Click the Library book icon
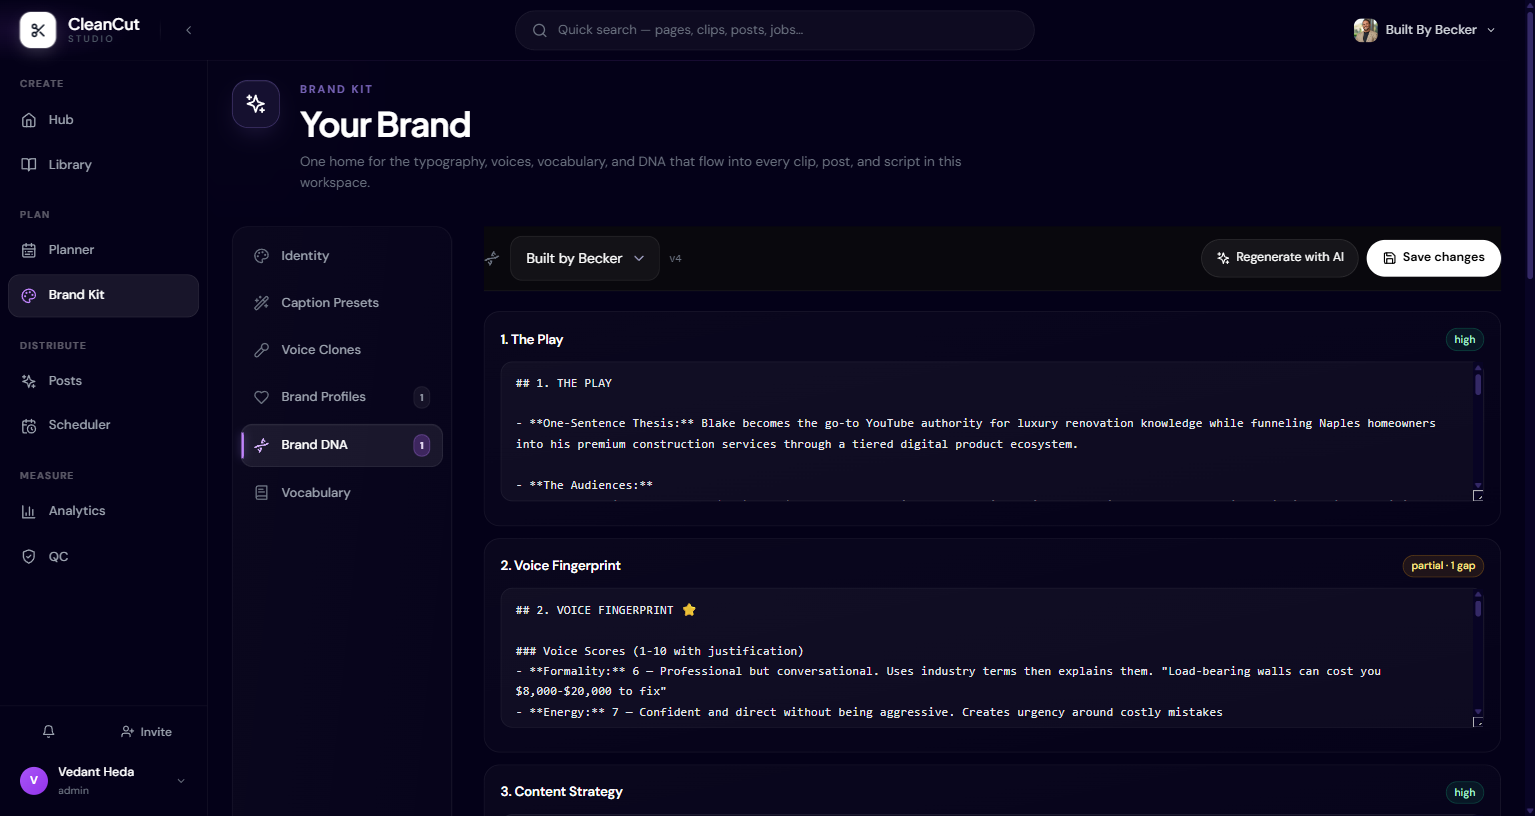The image size is (1535, 816). (x=29, y=165)
